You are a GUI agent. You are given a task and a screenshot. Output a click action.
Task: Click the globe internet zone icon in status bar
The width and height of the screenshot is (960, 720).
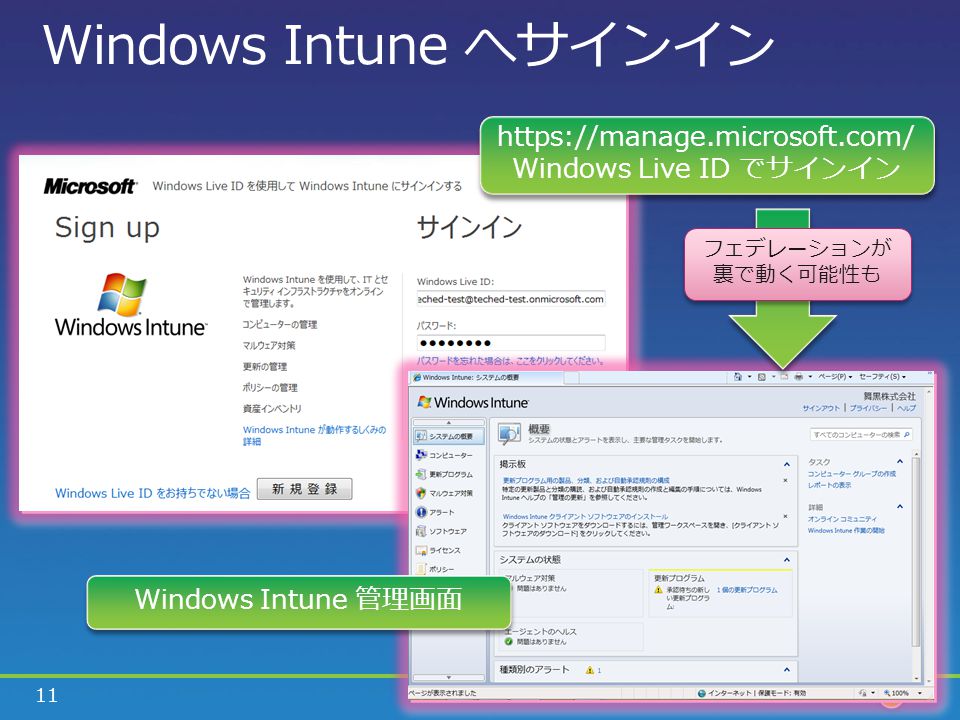point(702,693)
